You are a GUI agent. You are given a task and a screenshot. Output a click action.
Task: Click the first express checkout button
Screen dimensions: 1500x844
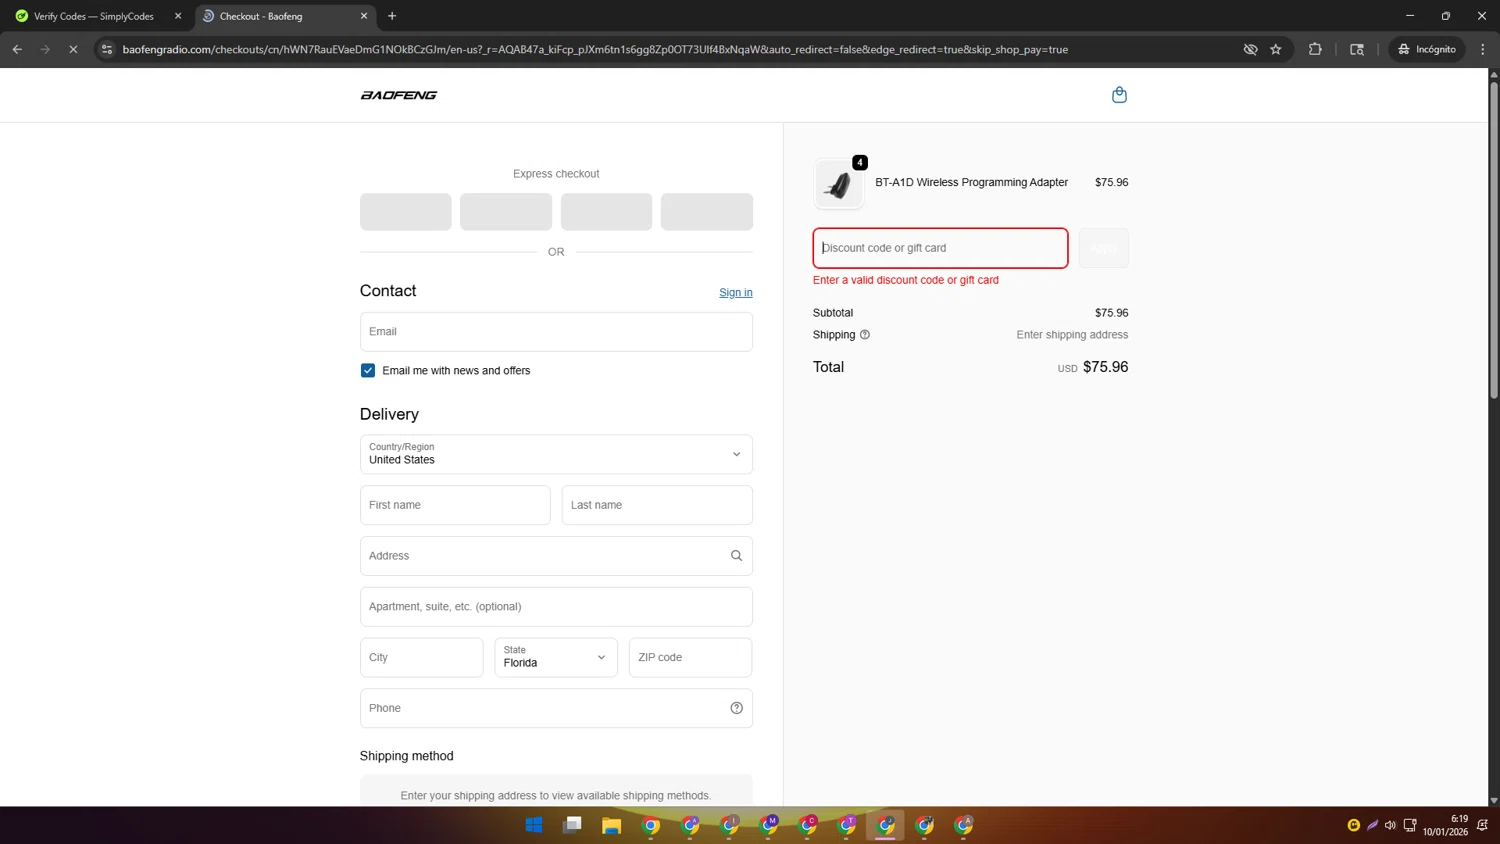coord(406,212)
